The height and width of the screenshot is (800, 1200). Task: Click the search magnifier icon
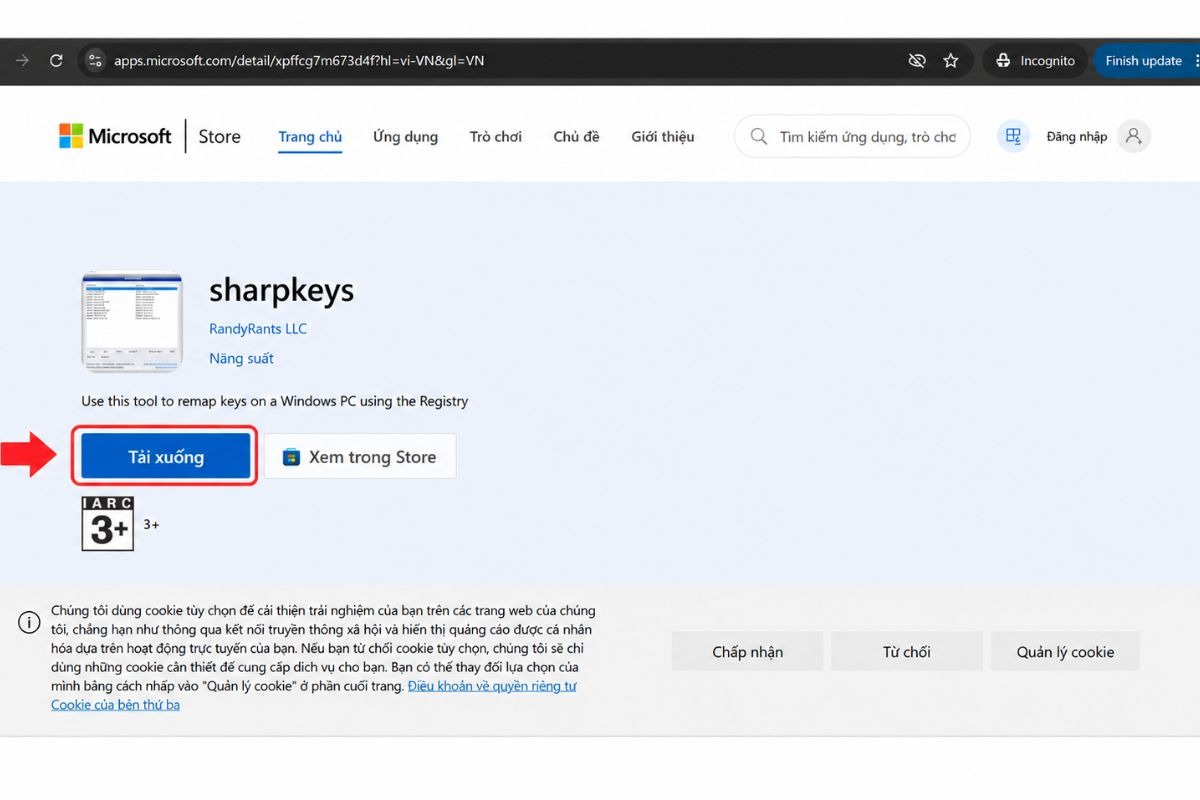759,136
